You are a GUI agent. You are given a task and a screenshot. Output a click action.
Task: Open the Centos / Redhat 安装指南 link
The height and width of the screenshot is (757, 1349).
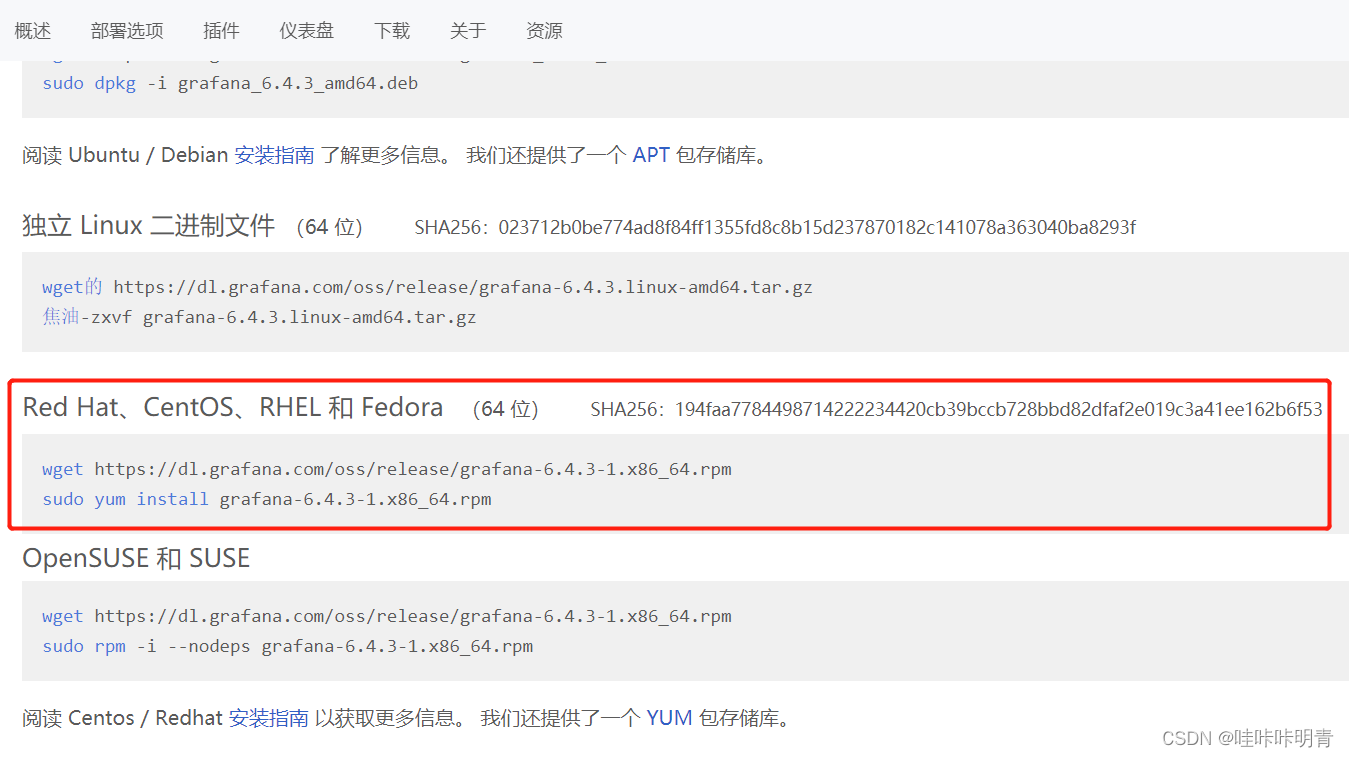pos(268,718)
